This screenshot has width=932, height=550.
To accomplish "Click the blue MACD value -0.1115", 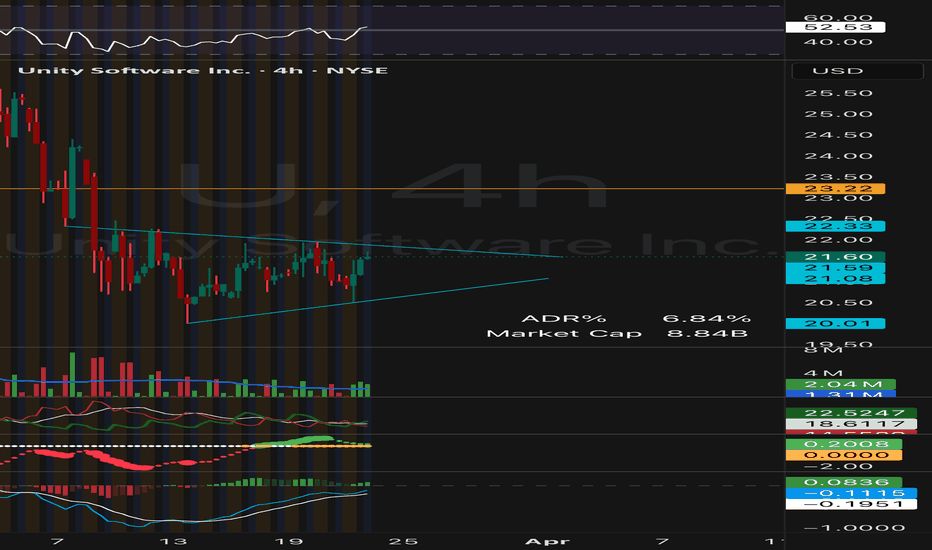I will [x=851, y=493].
